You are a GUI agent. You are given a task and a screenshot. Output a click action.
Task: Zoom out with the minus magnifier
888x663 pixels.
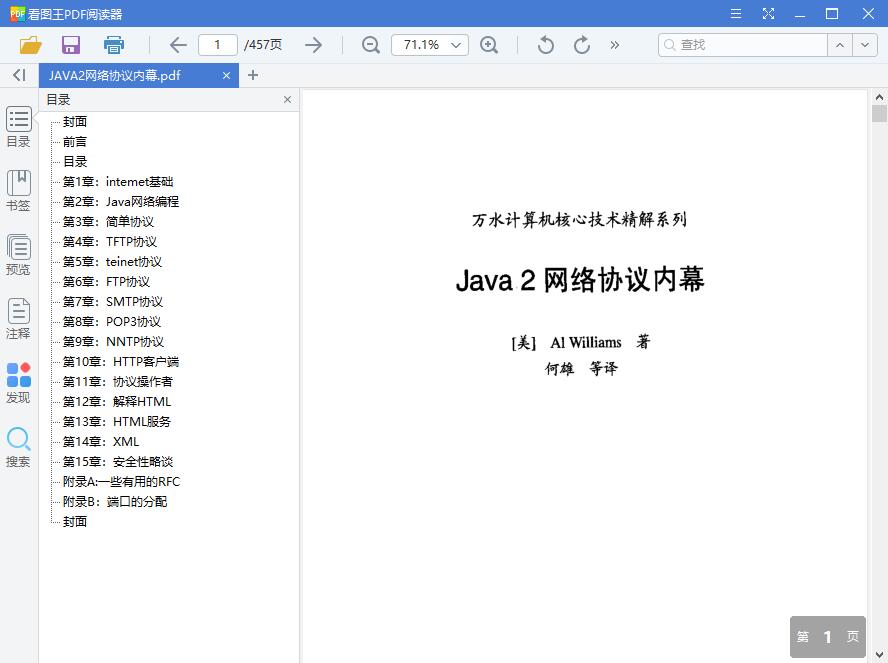[370, 45]
